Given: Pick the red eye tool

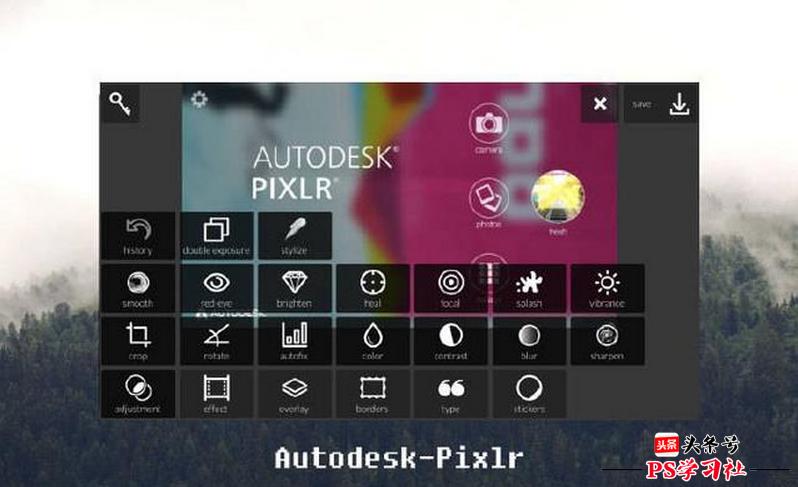Looking at the screenshot, I should [216, 288].
